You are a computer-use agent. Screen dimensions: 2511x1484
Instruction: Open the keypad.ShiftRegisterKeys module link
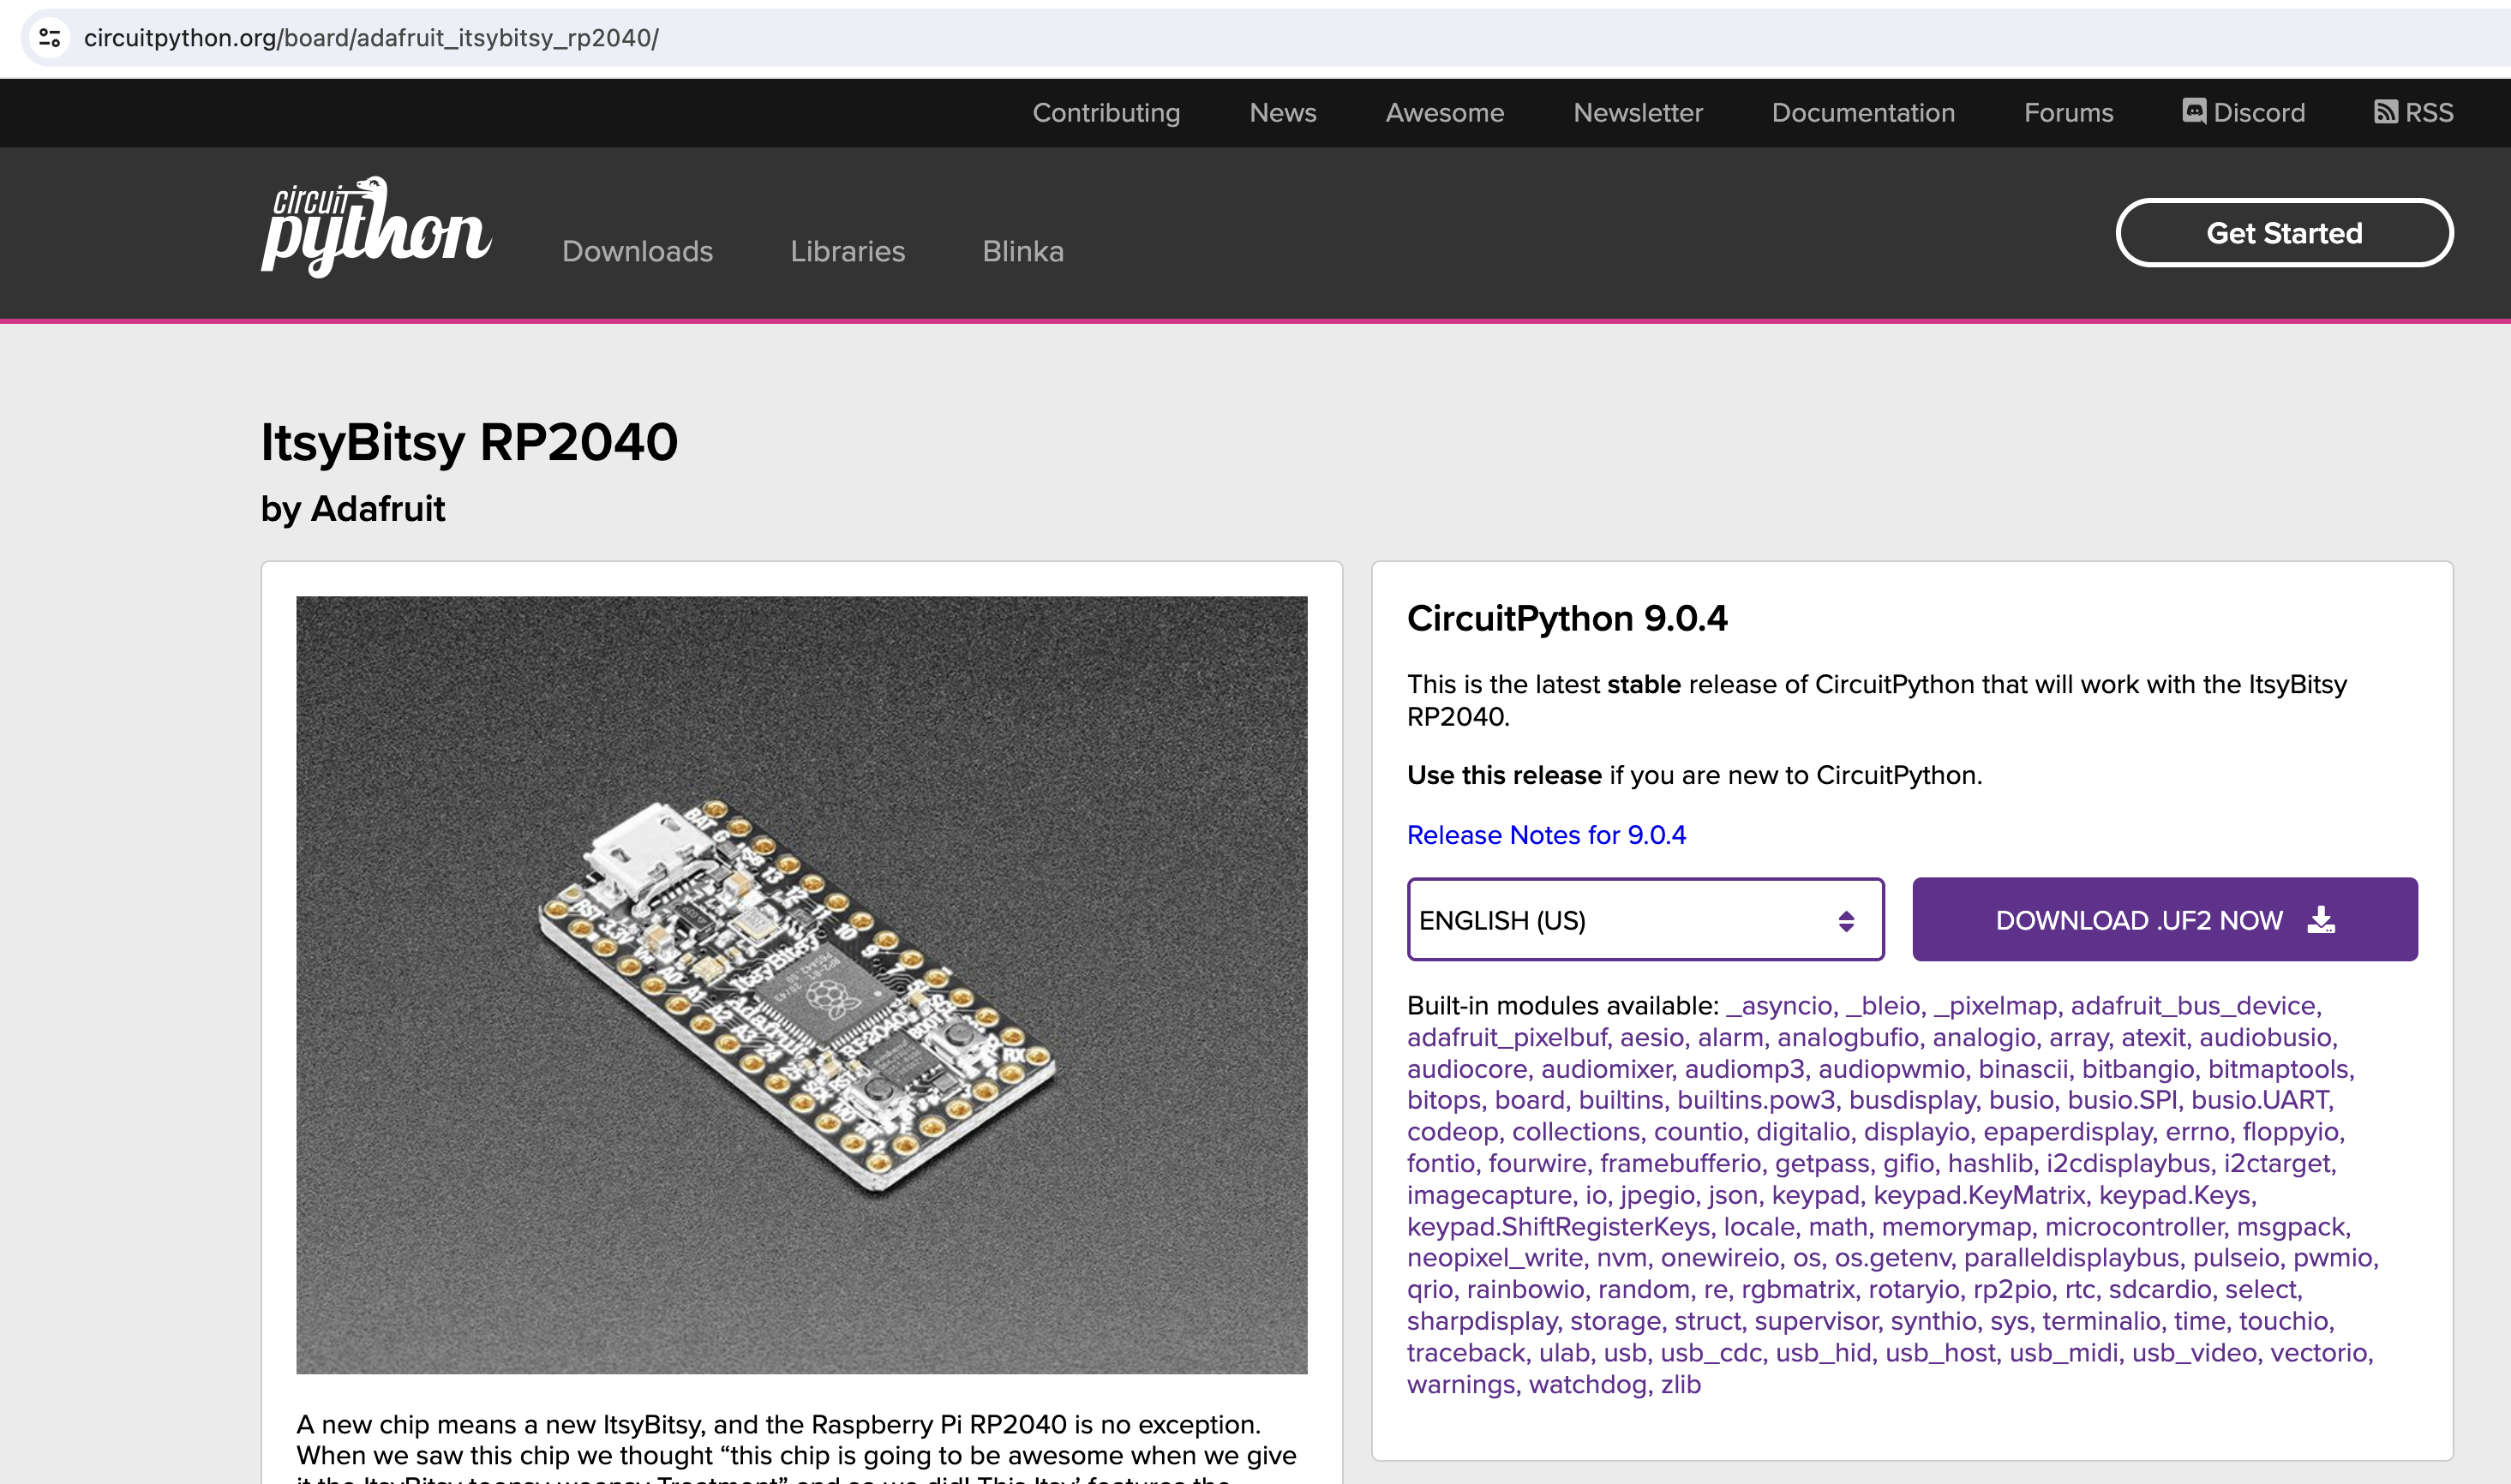(1558, 1227)
